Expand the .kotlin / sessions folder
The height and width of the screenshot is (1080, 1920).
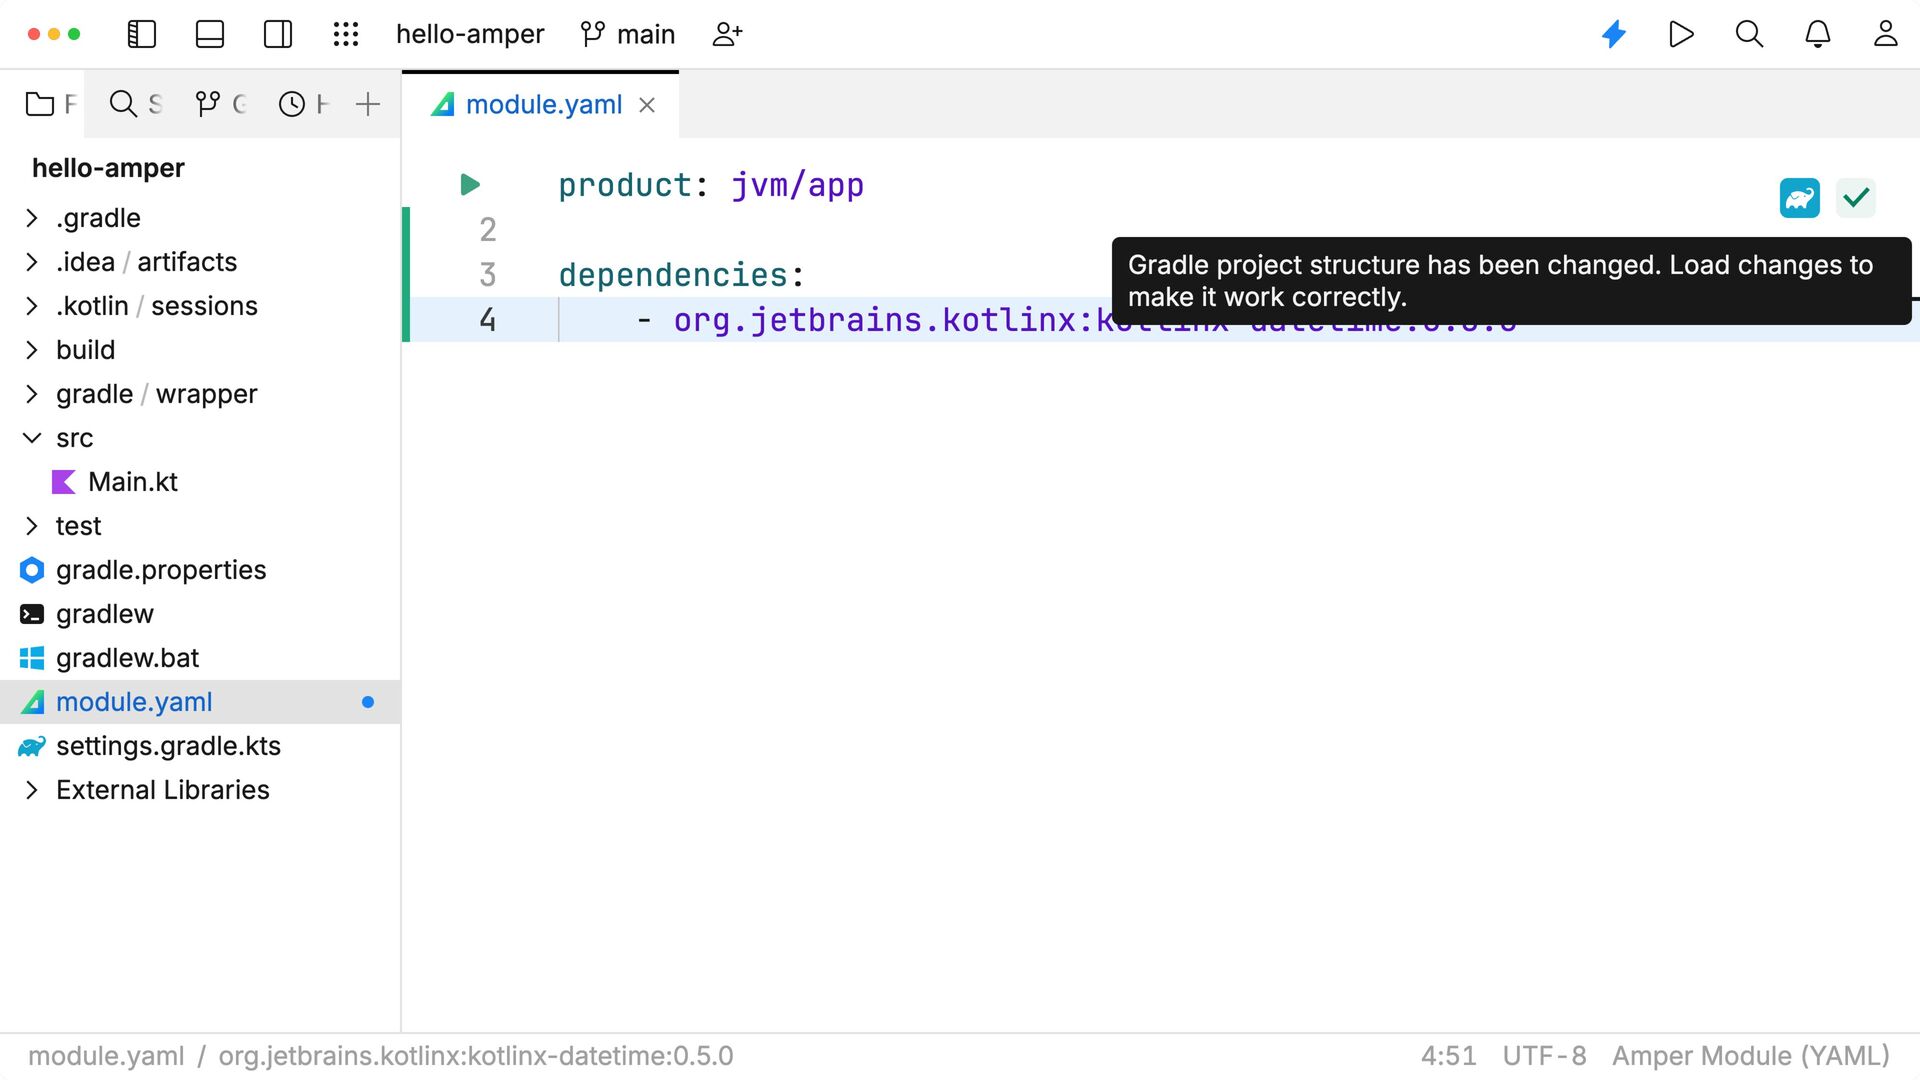coord(32,306)
